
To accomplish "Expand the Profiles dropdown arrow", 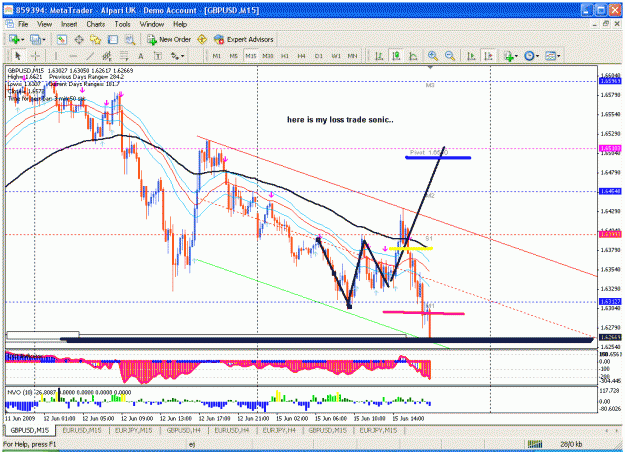I will 43,39.
